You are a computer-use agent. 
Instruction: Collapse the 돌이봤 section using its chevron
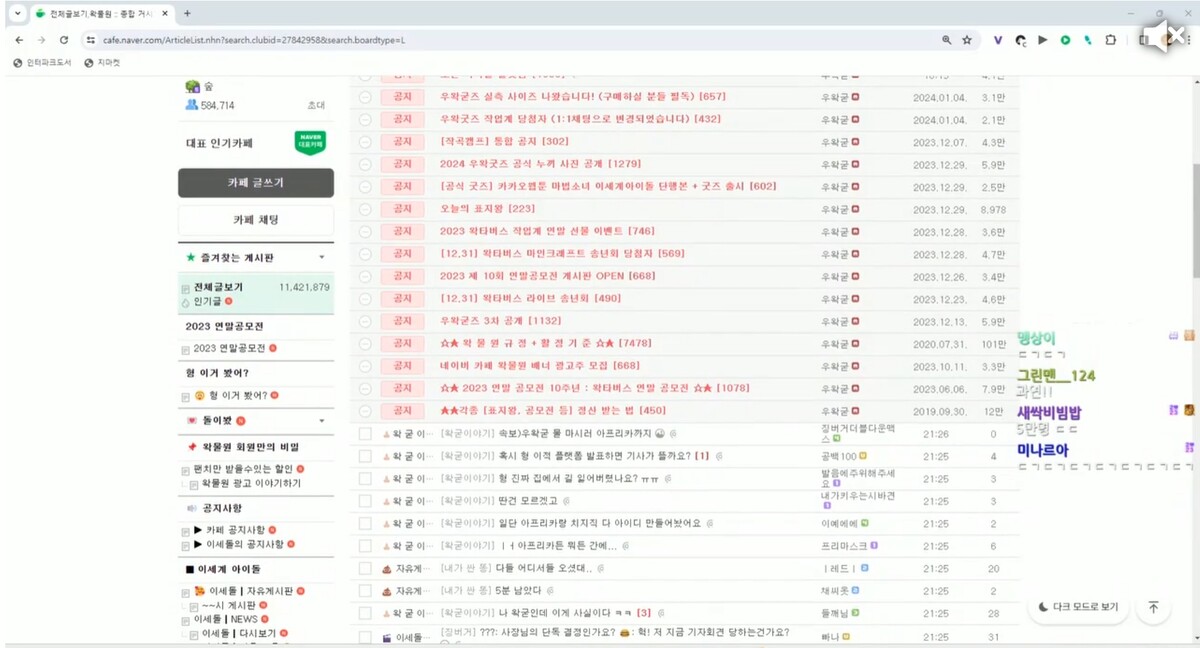pyautogui.click(x=321, y=421)
